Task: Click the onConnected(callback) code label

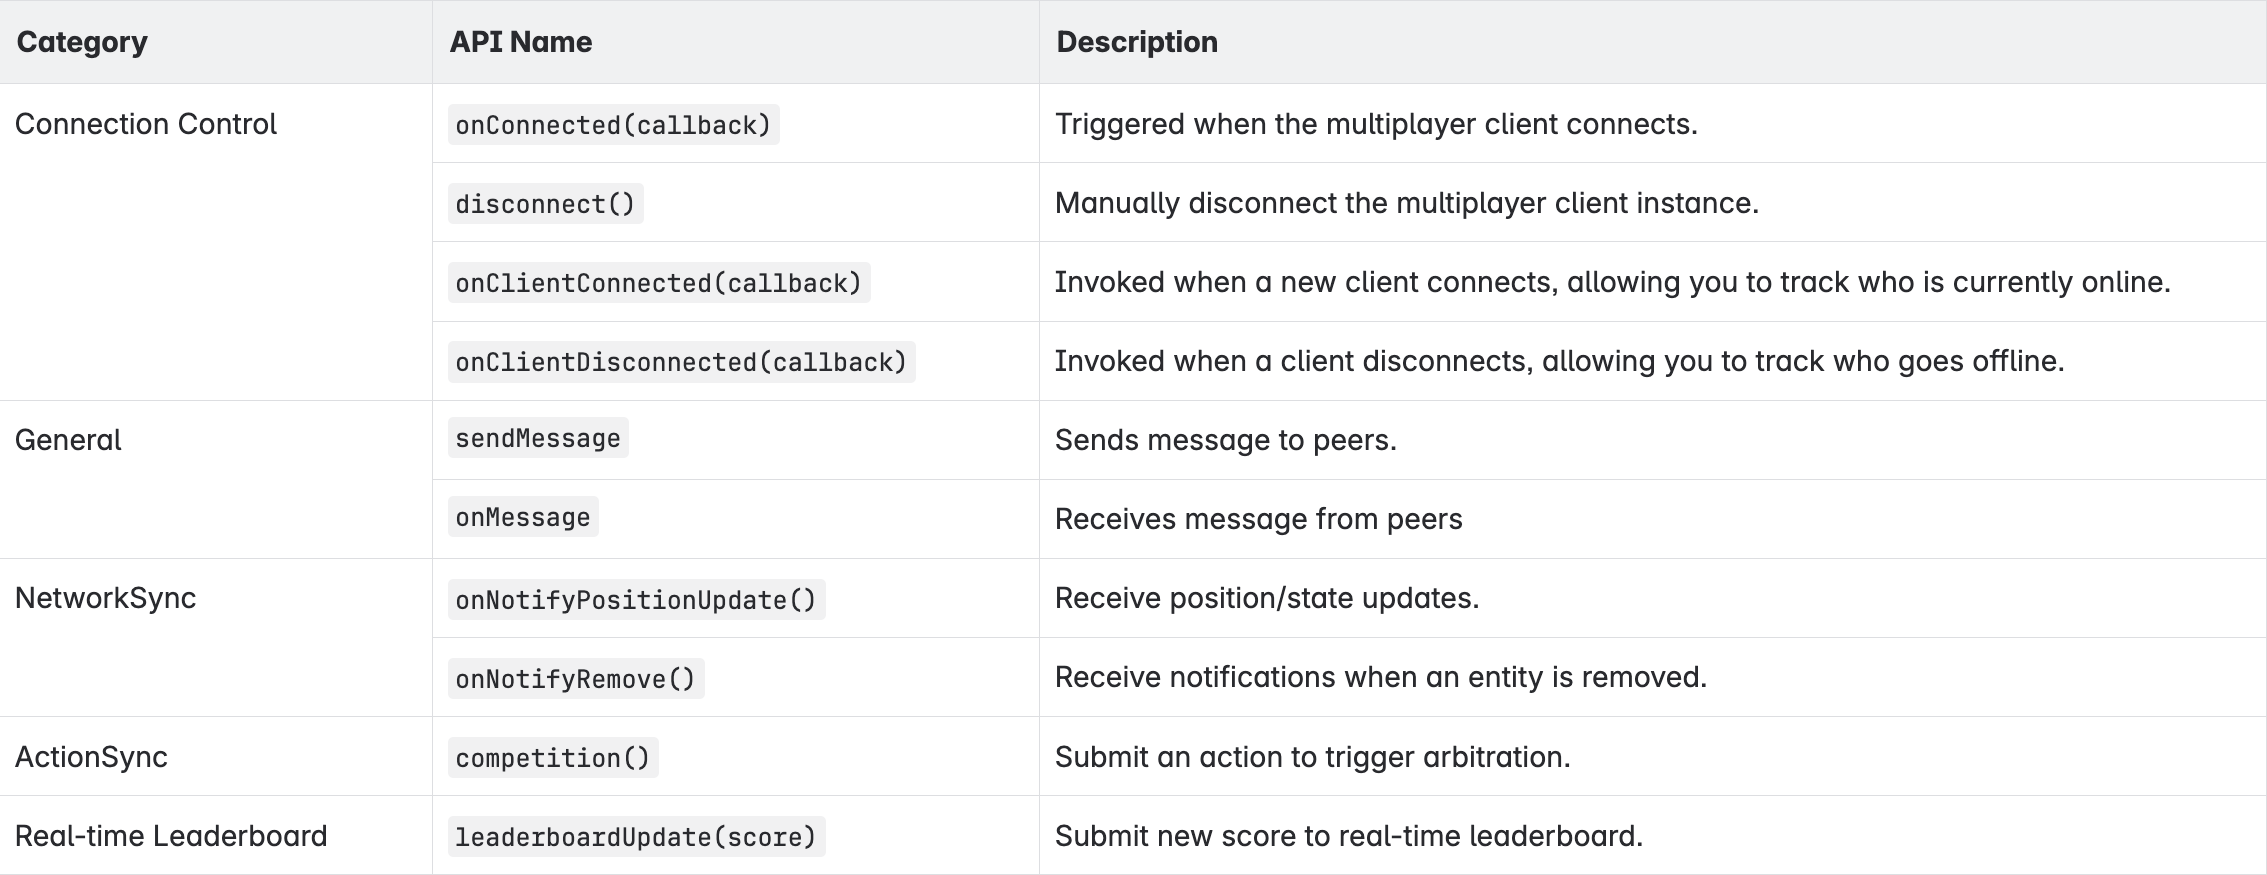Action: pyautogui.click(x=613, y=125)
